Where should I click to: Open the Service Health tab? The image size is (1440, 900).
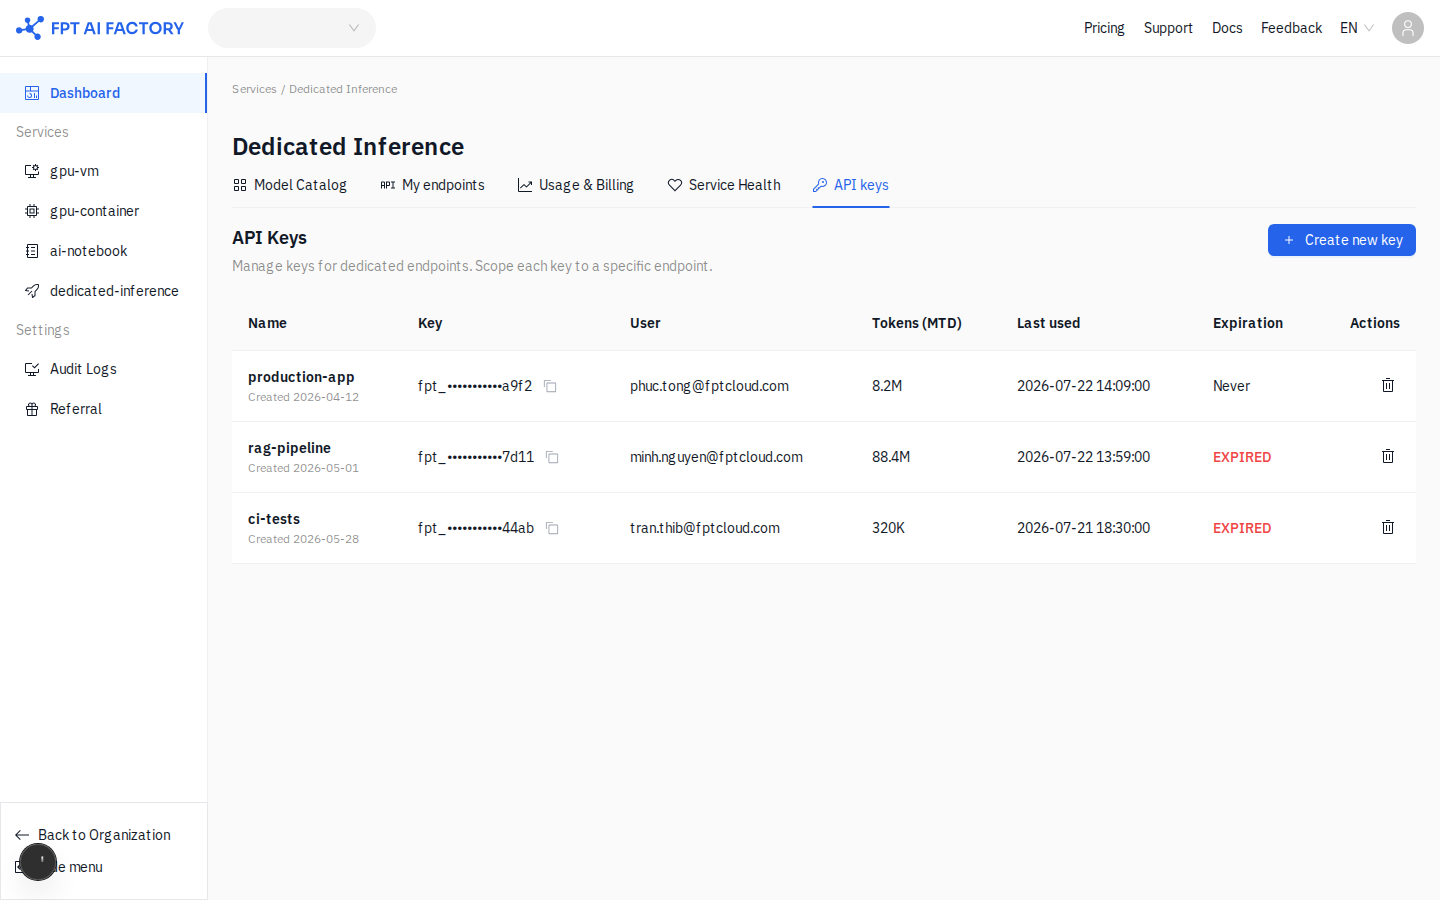click(724, 185)
